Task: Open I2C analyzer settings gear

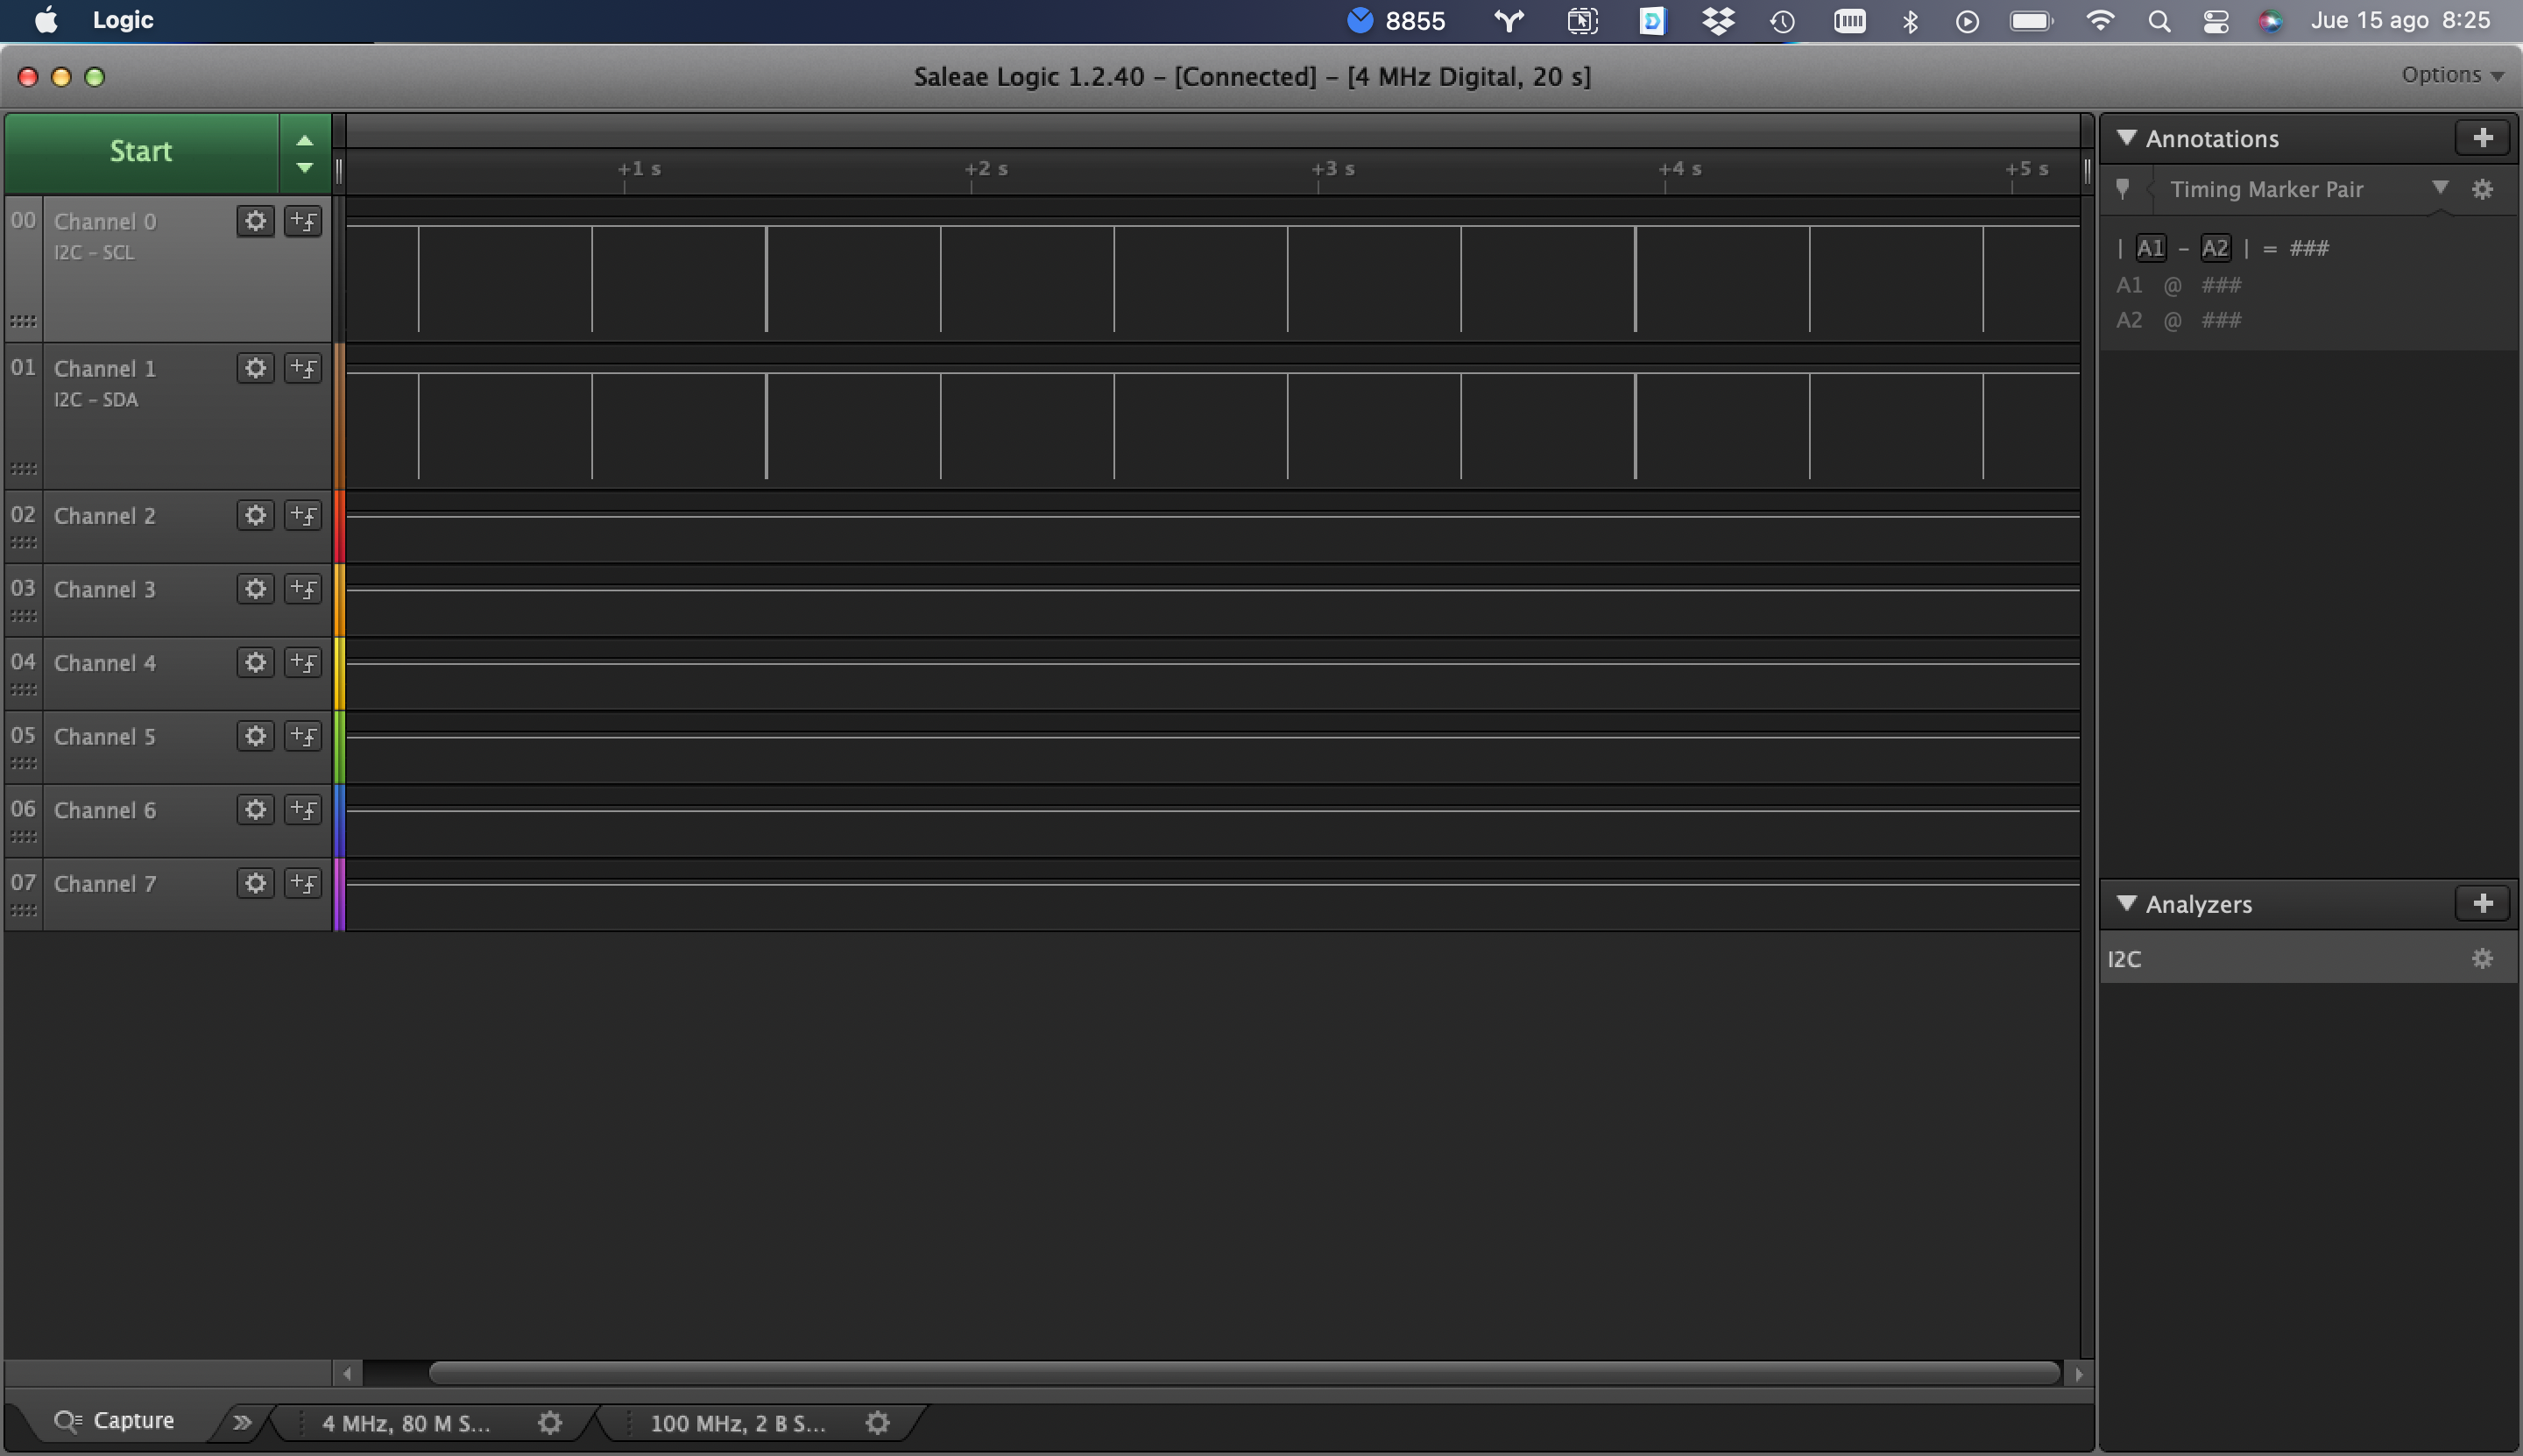Action: click(x=2482, y=959)
